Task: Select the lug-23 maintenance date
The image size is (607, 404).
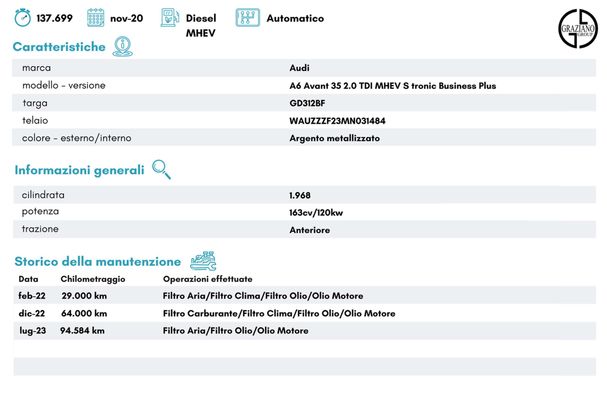Action: 33,330
